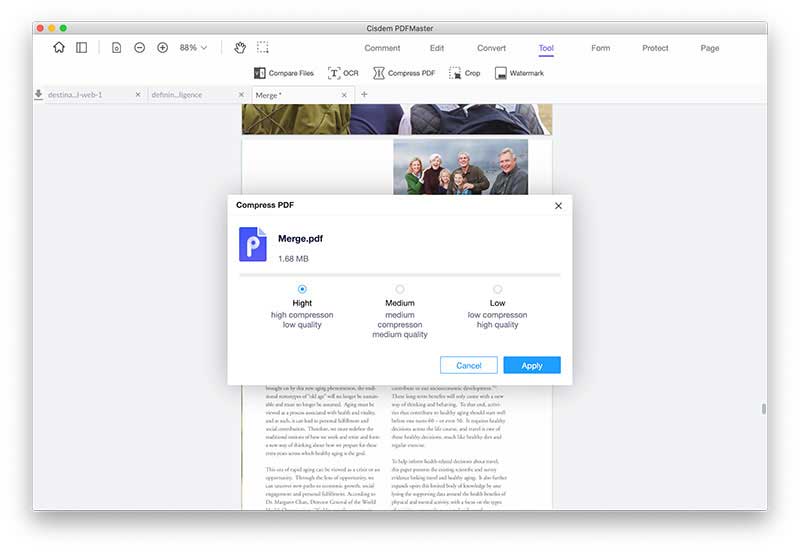Switch to the Tool tab

(x=546, y=48)
